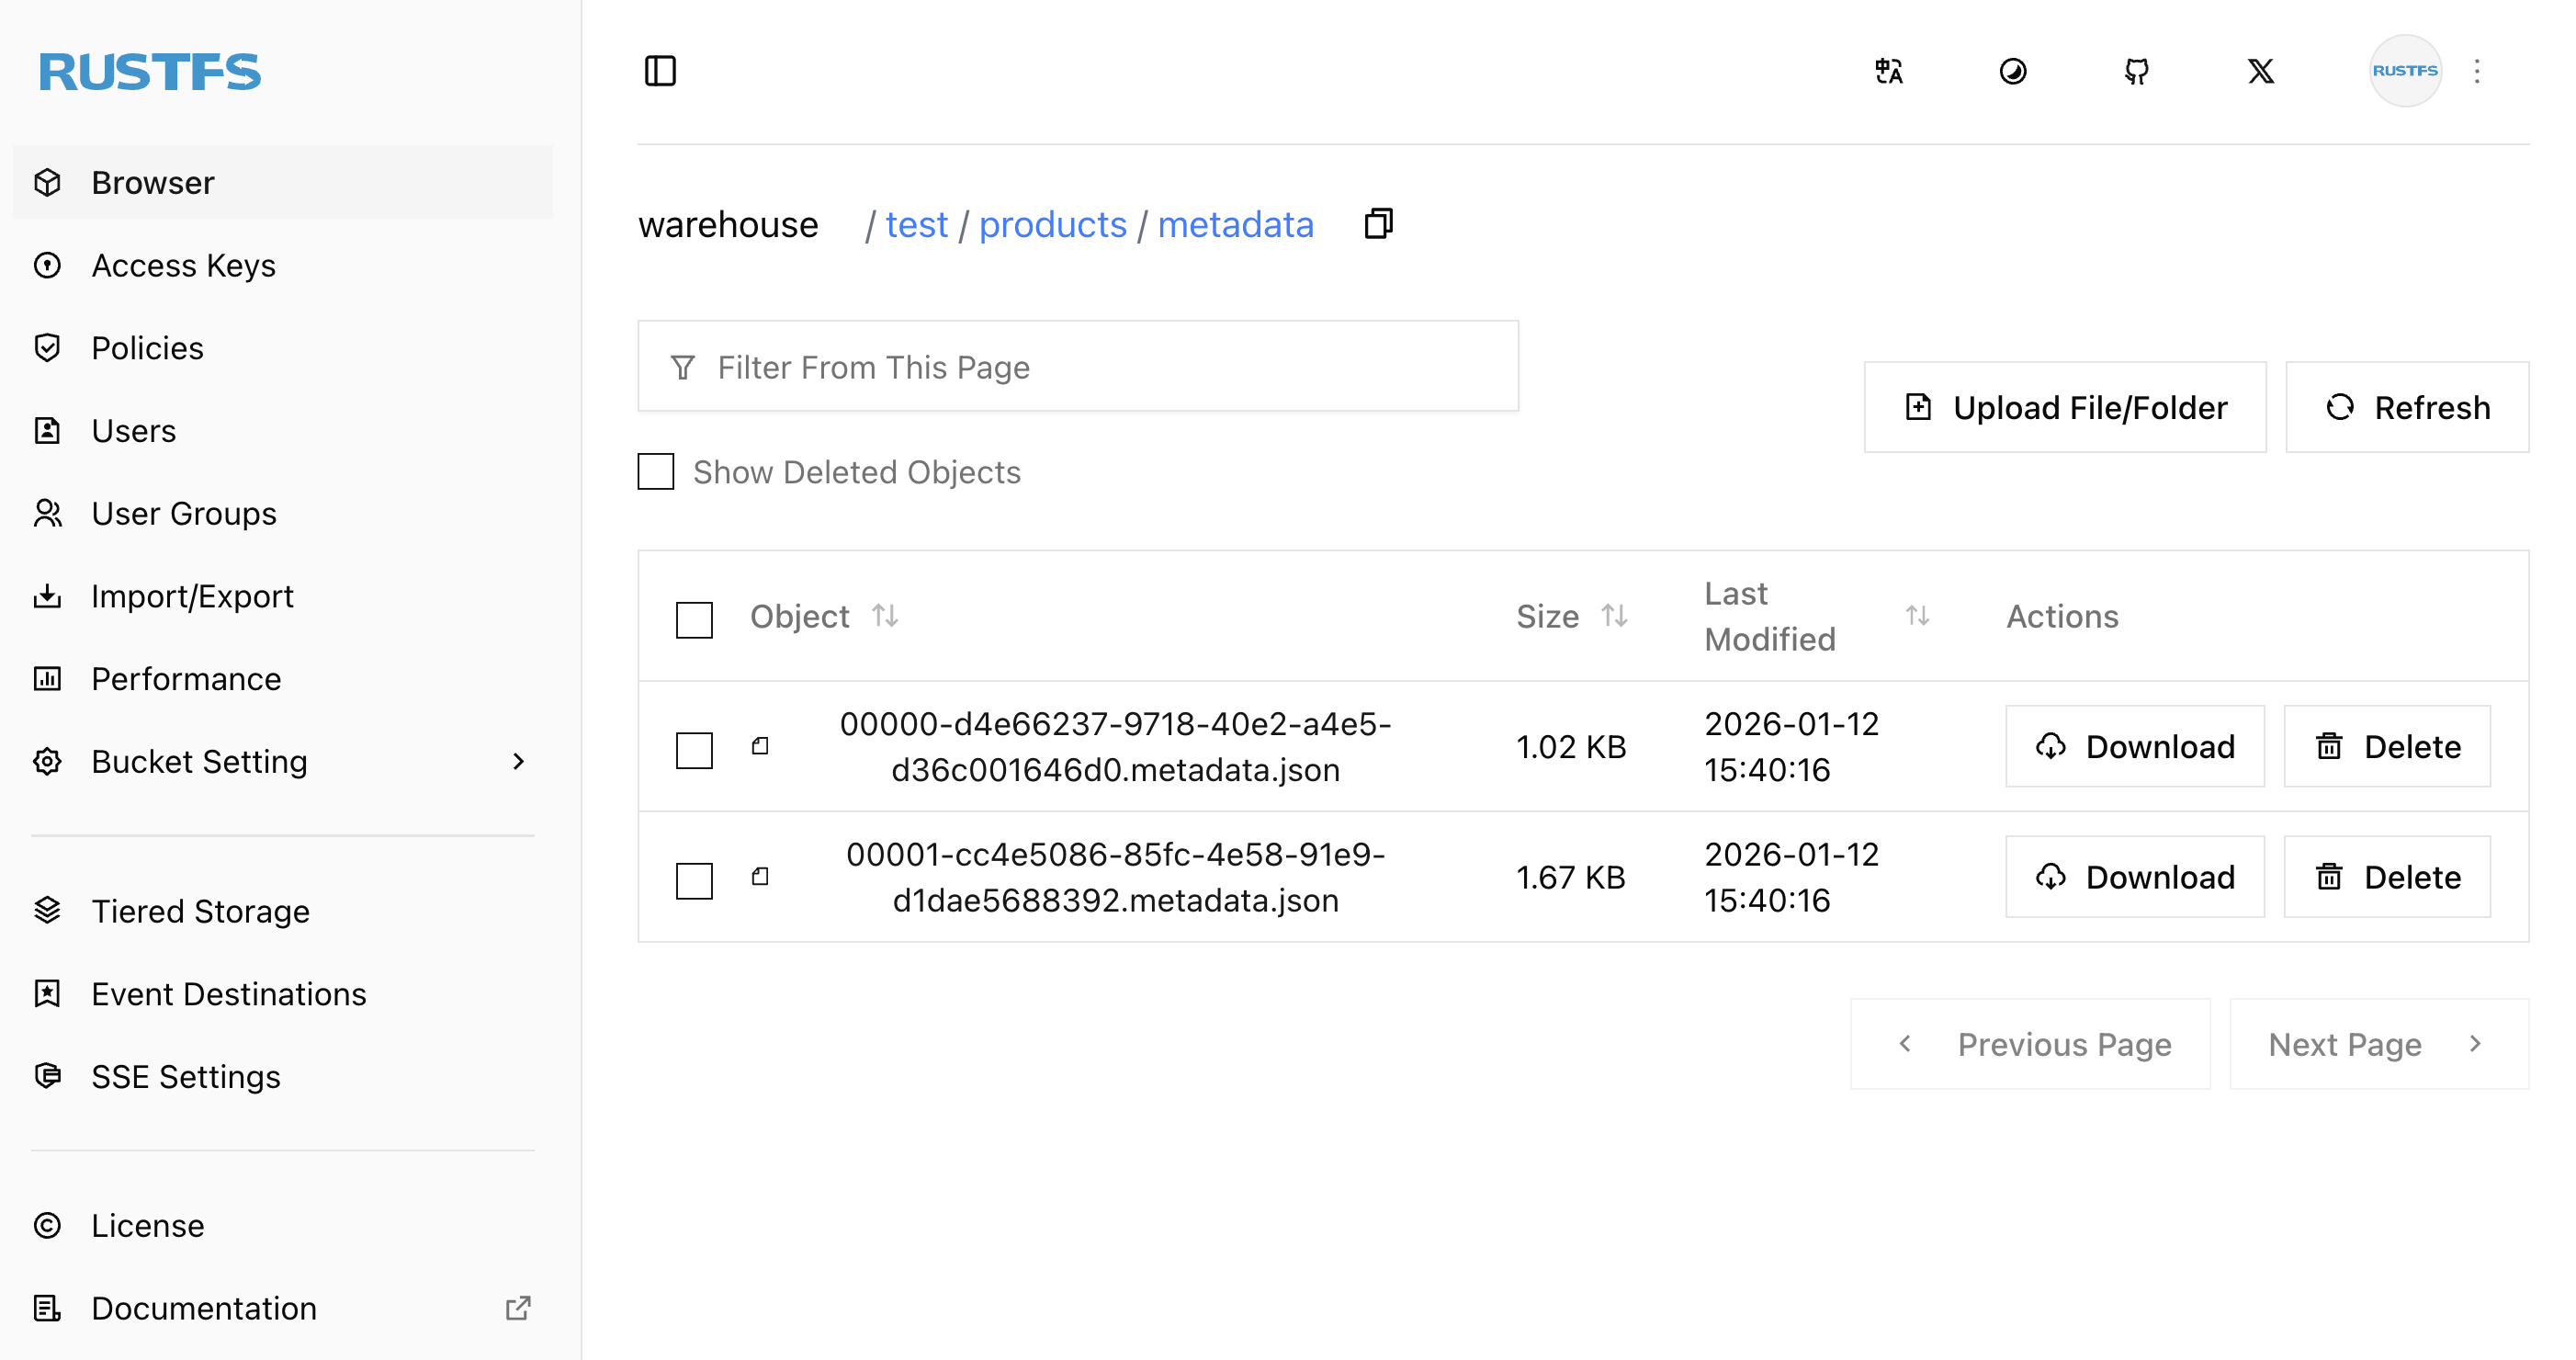Check the select-all objects checkbox

pos(694,619)
